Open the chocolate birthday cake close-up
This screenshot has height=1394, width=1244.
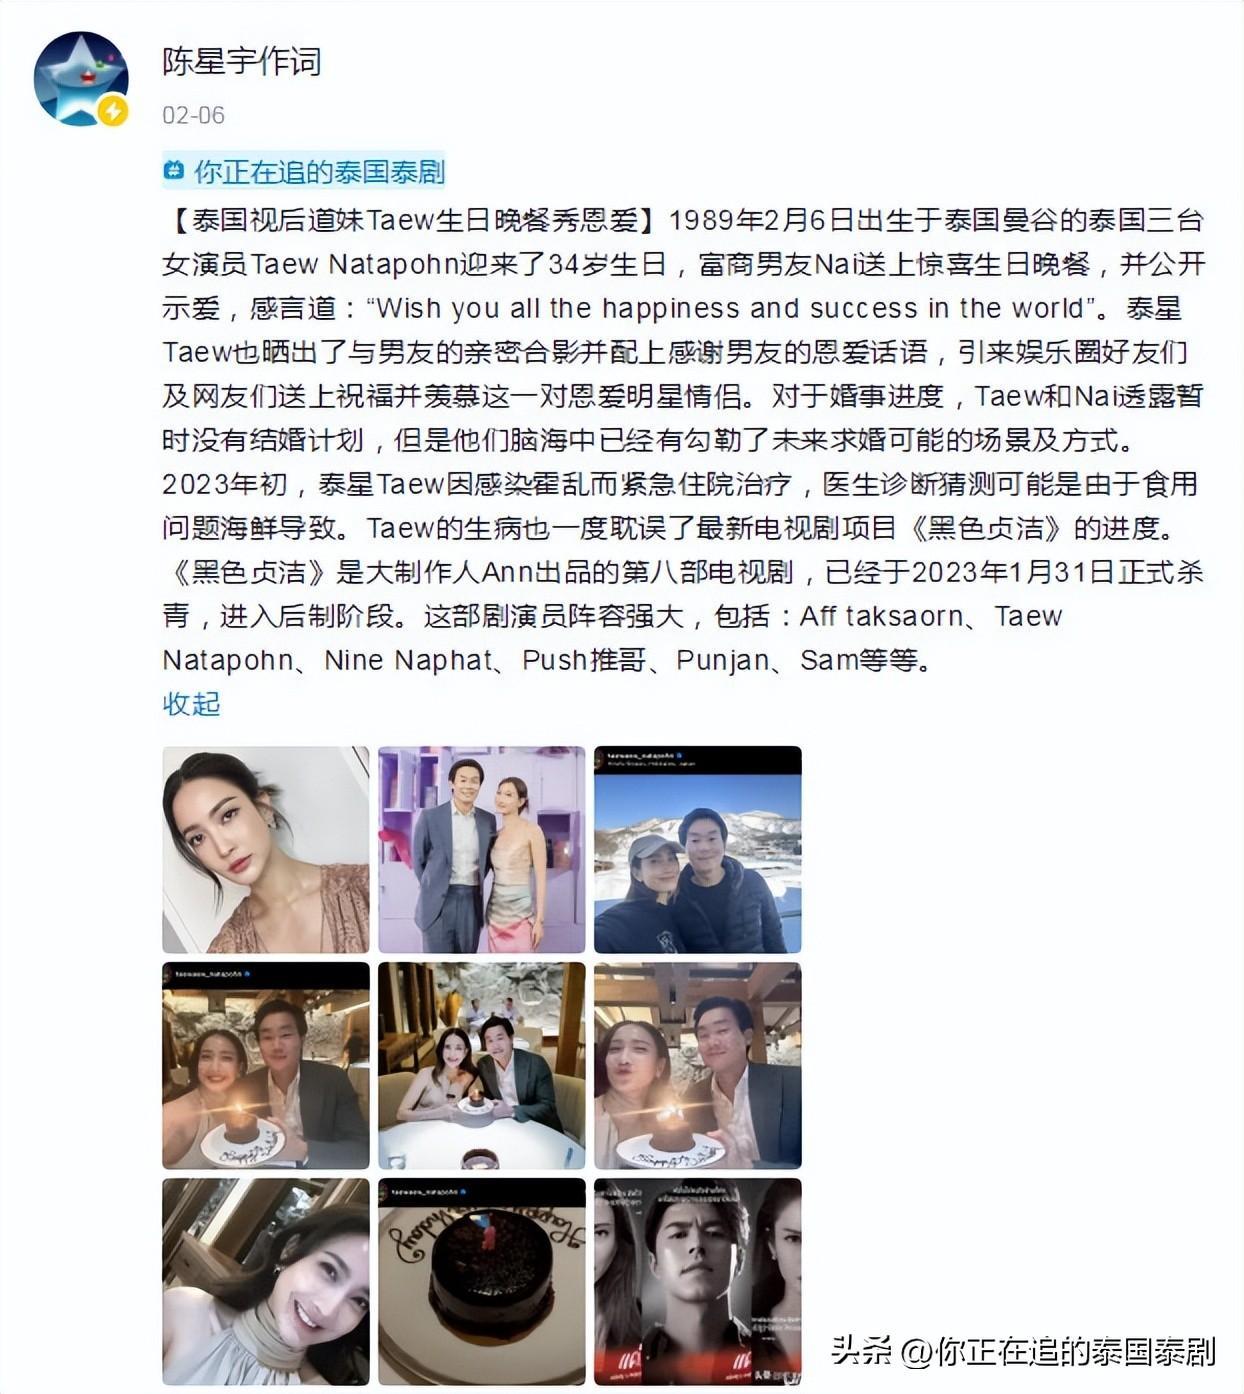[482, 1282]
